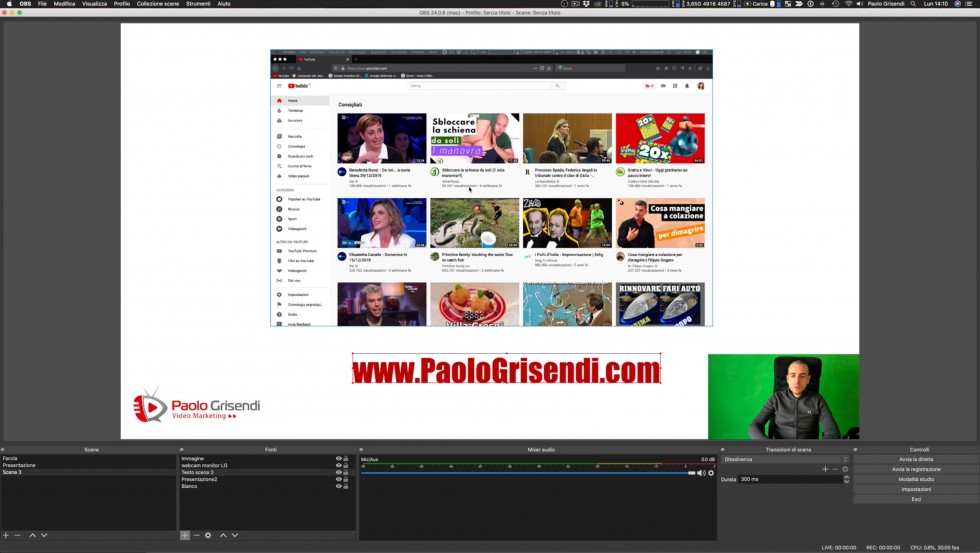Viewport: 980px width, 553px height.
Task: Mute the Mic/Aux speaker icon
Action: click(x=701, y=473)
